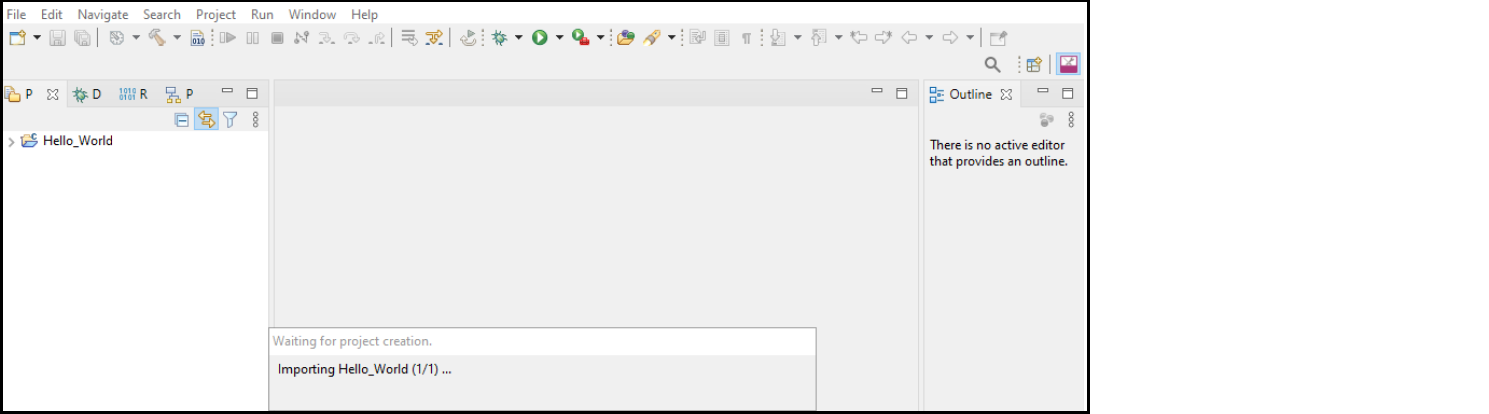1489x414 pixels.
Task: Click the Open Type folder icon
Action: tap(625, 38)
